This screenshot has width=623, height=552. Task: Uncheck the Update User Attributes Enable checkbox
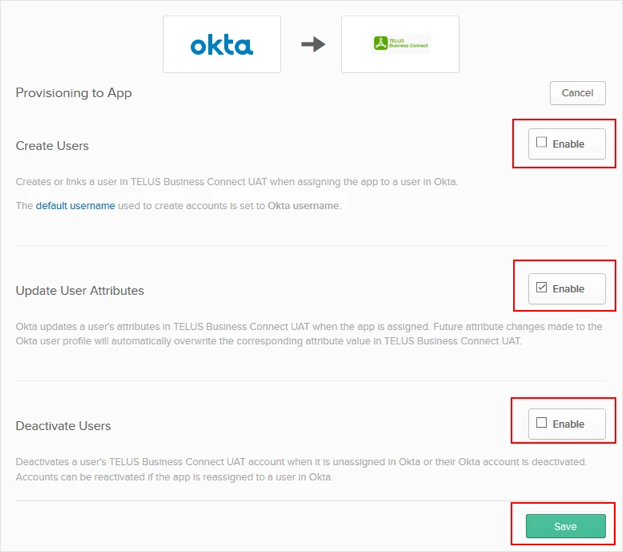[x=542, y=288]
